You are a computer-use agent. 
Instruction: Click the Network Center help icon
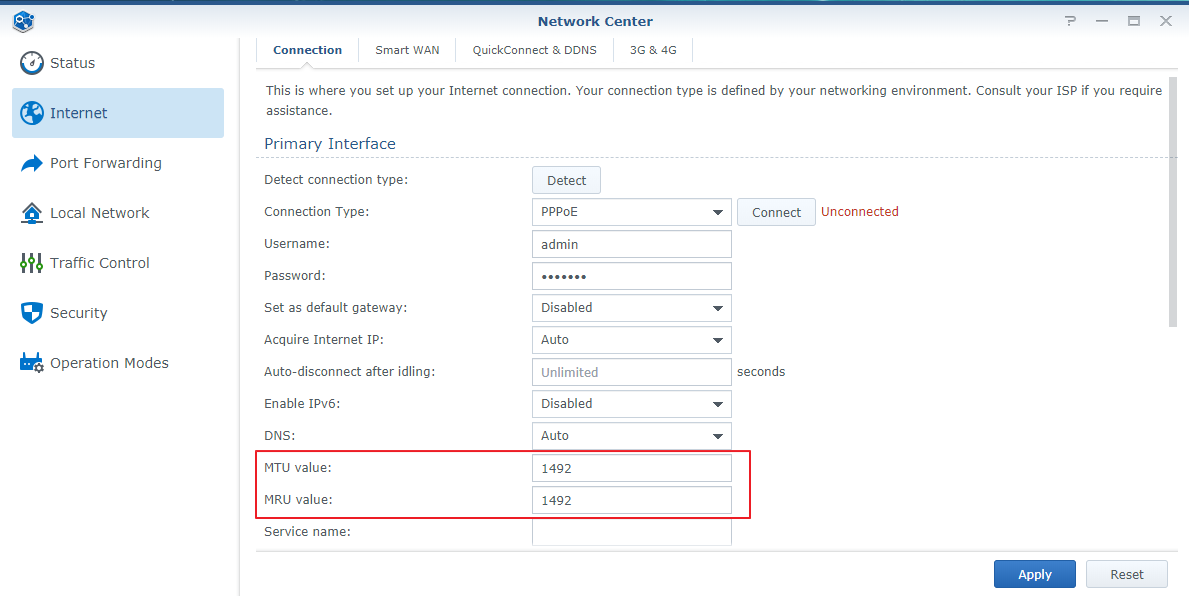tap(1070, 20)
